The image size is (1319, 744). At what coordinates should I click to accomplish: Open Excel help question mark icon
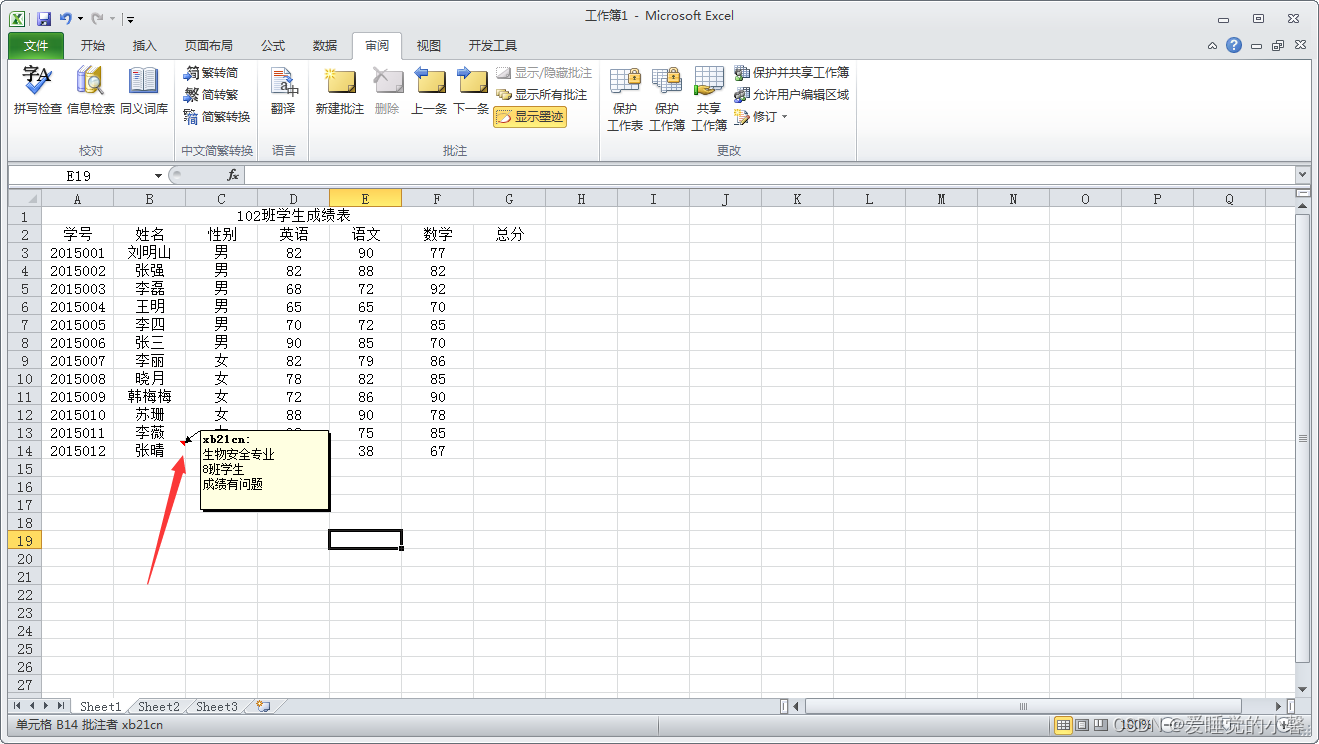pyautogui.click(x=1235, y=45)
